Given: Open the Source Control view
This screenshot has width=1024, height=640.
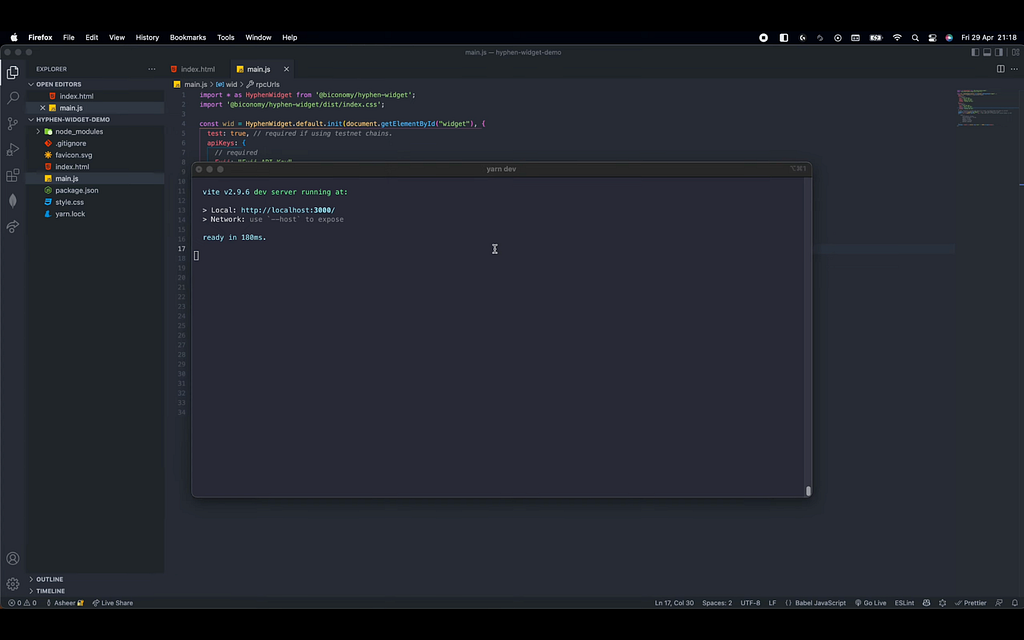Looking at the screenshot, I should coord(12,123).
